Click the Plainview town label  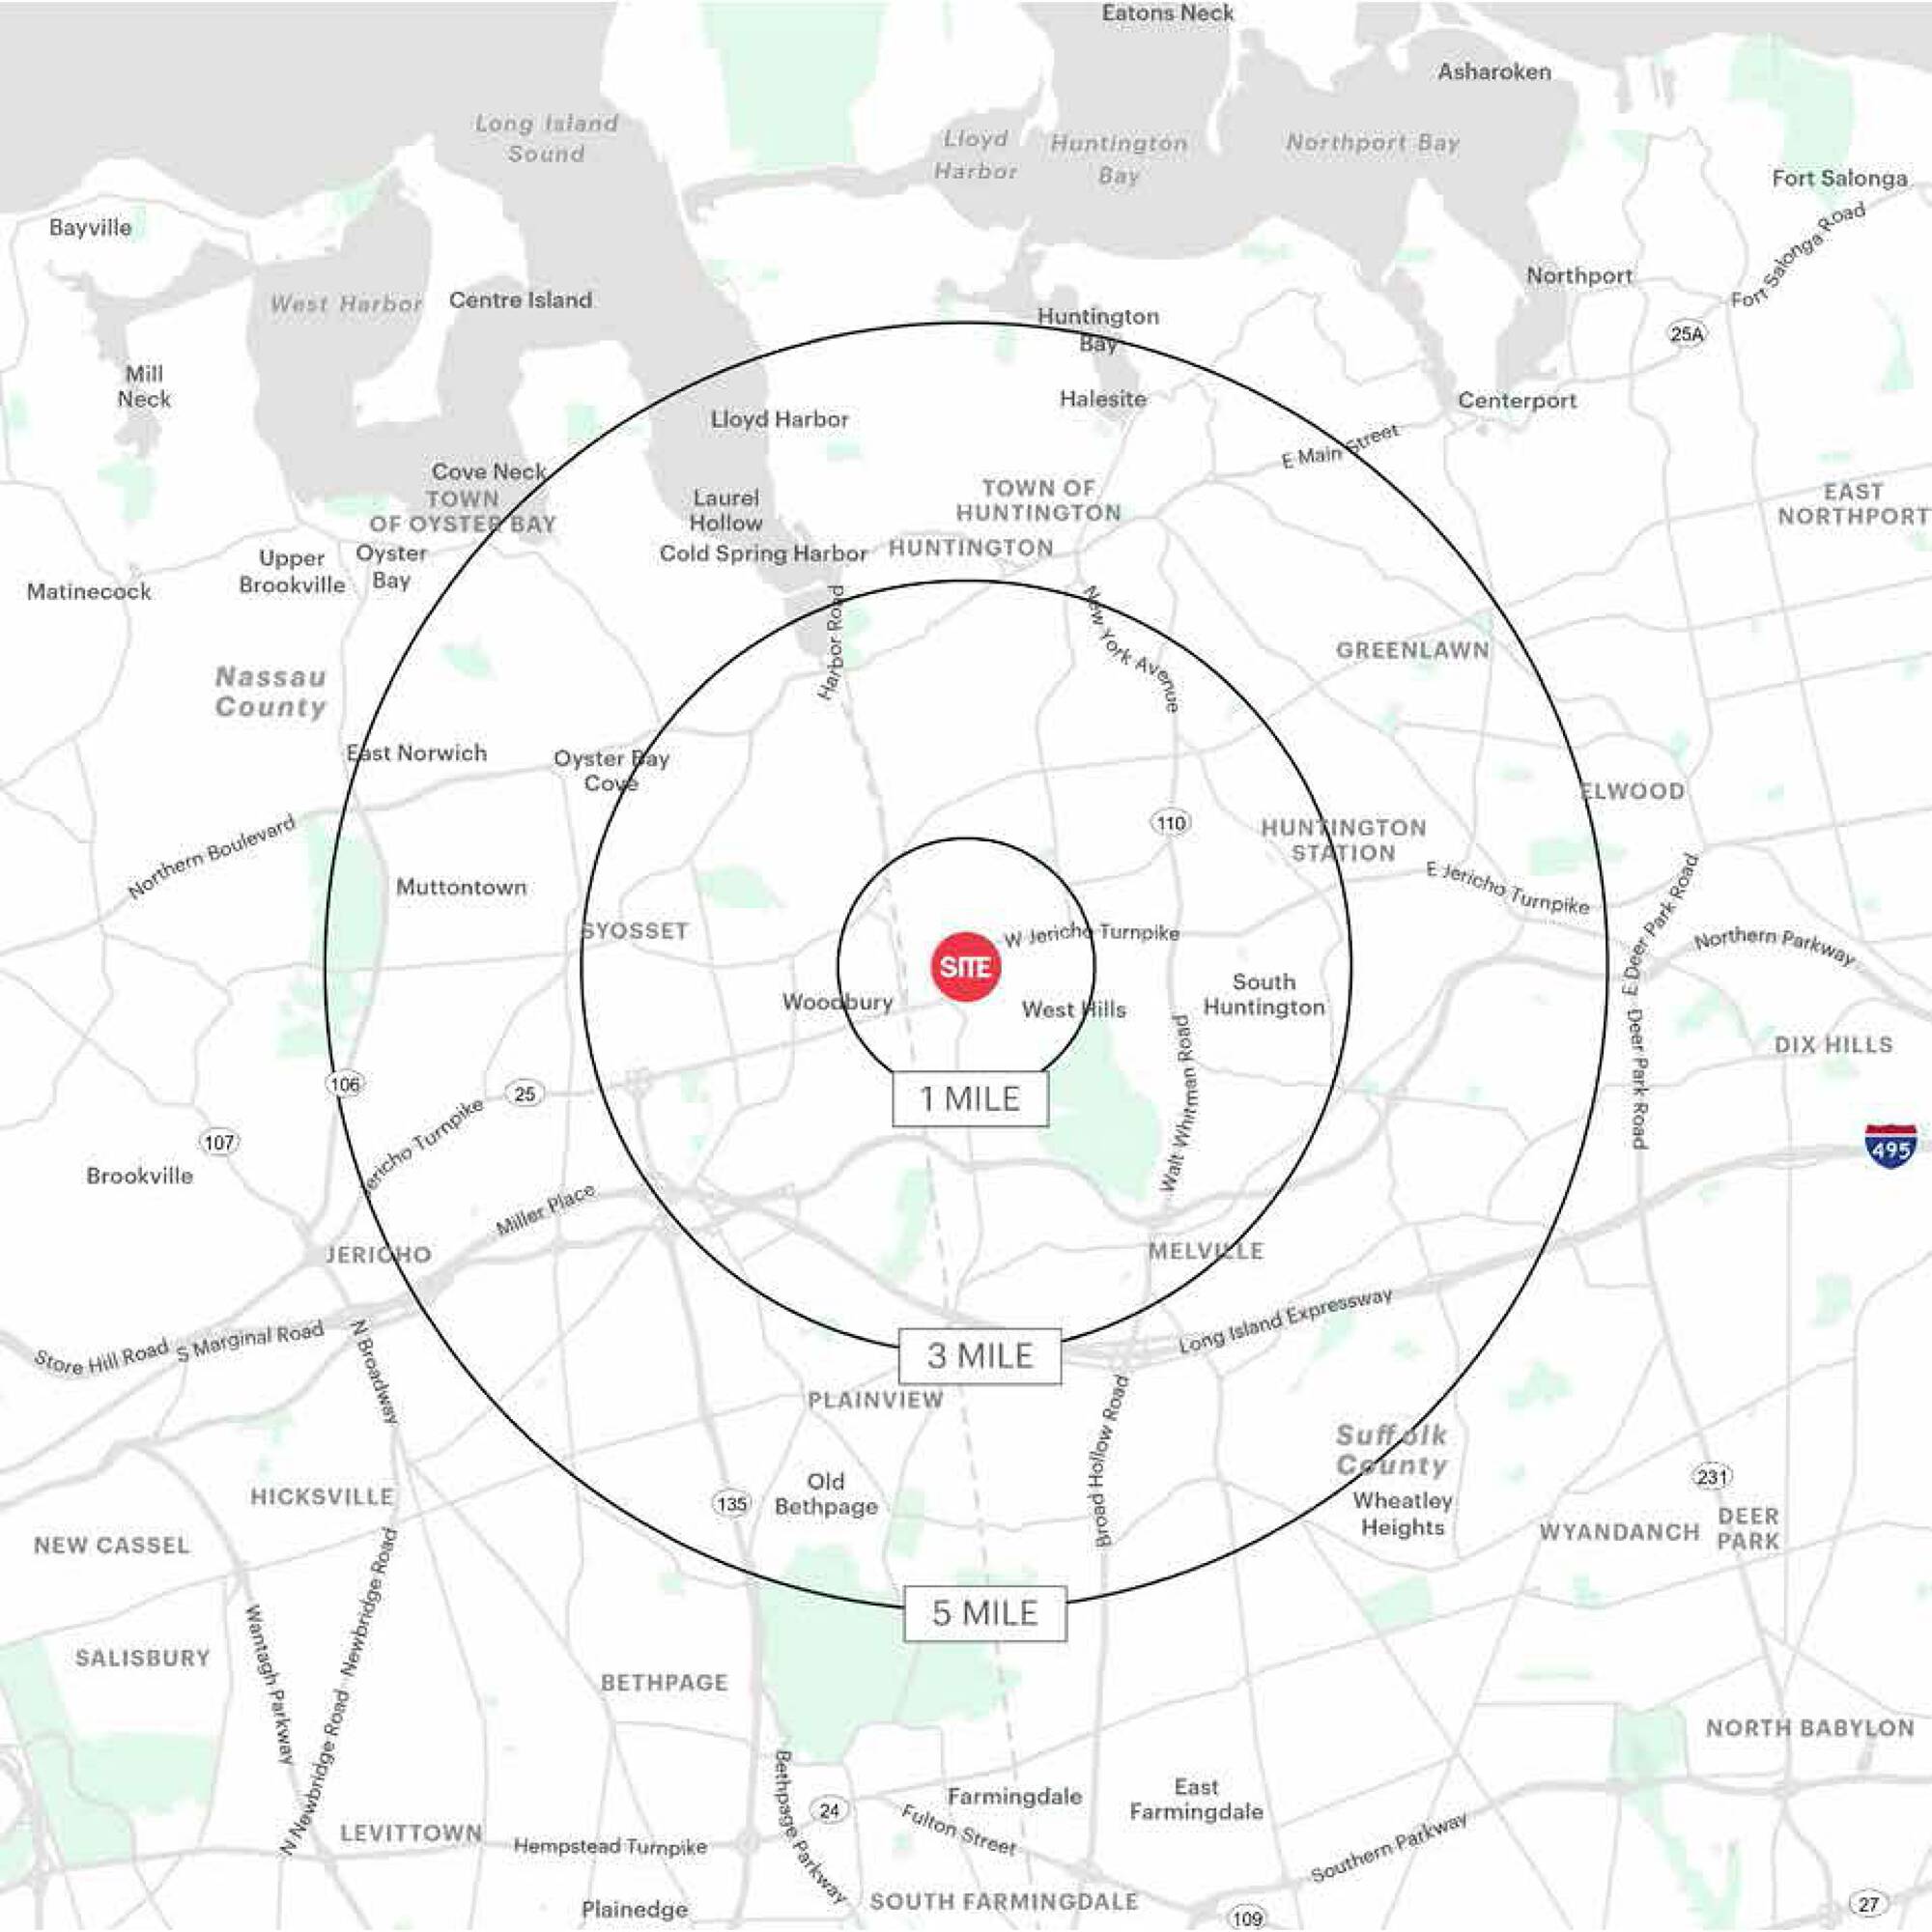(x=876, y=1400)
